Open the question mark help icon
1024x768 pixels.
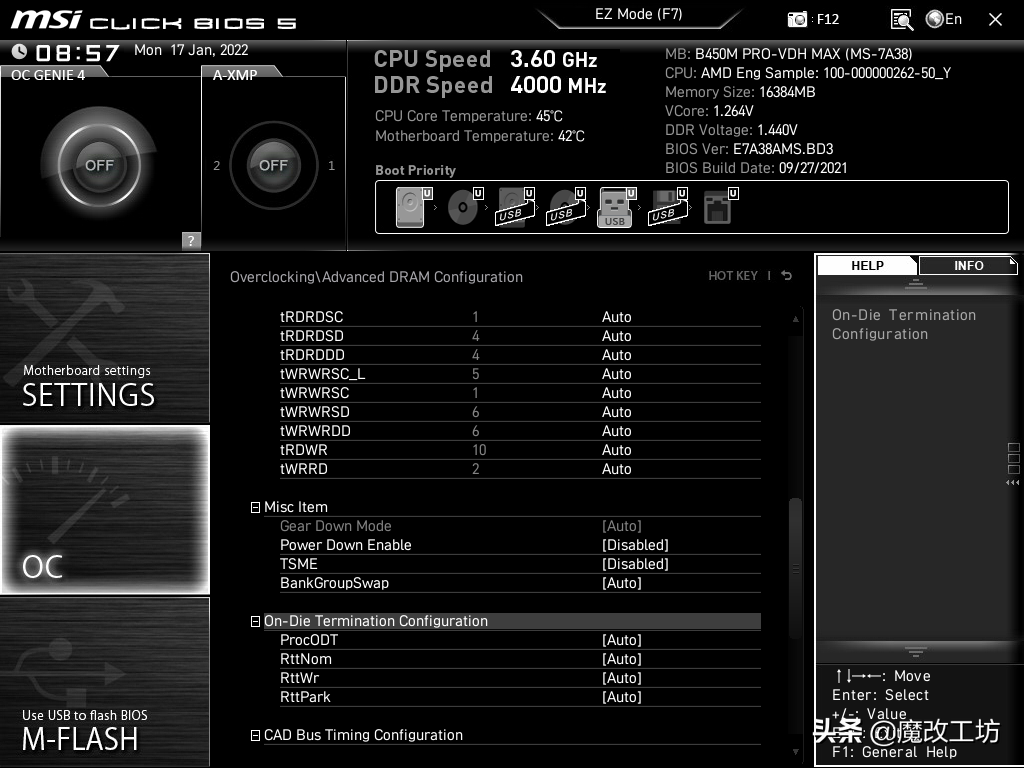coord(191,240)
